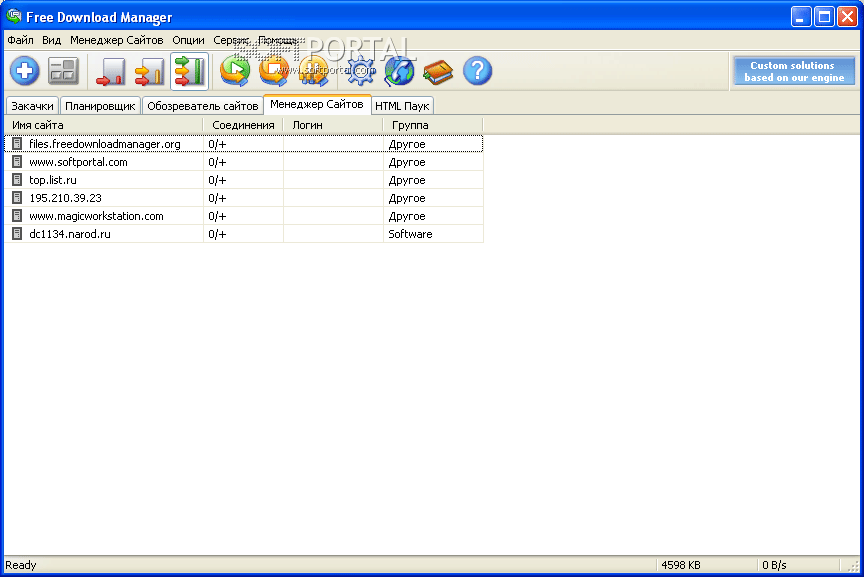Select the www.magicworkstation.com site entry
Viewport: 864px width, 577px height.
(244, 216)
